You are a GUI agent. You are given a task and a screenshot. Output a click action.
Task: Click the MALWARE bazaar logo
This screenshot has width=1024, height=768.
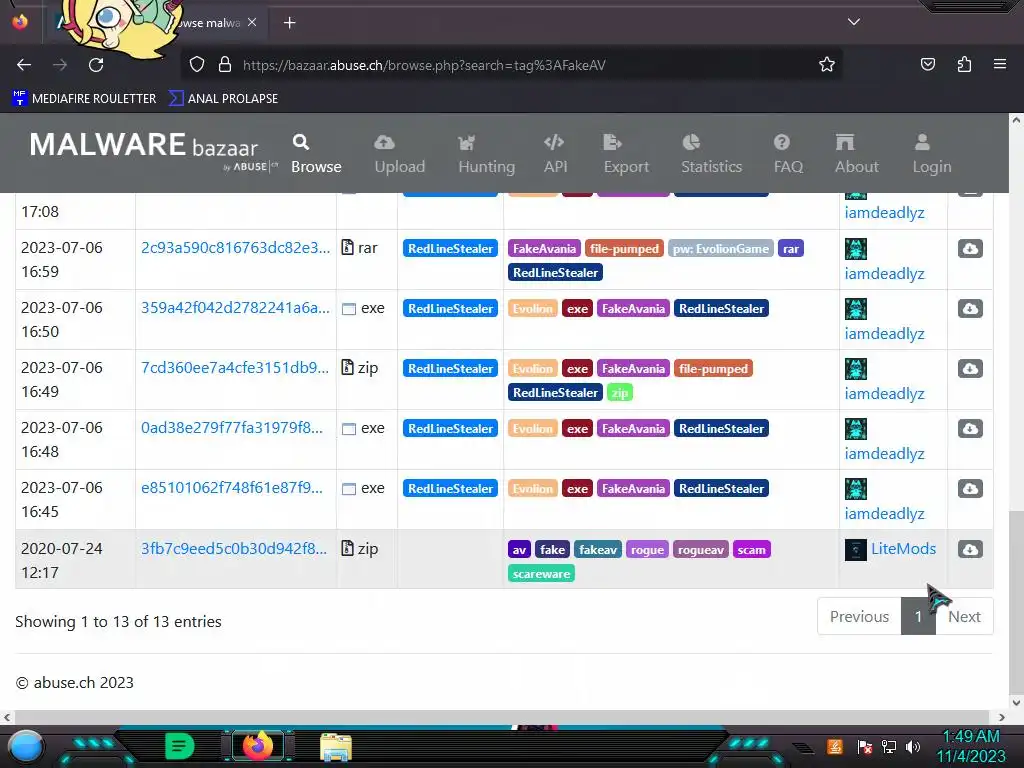point(153,151)
